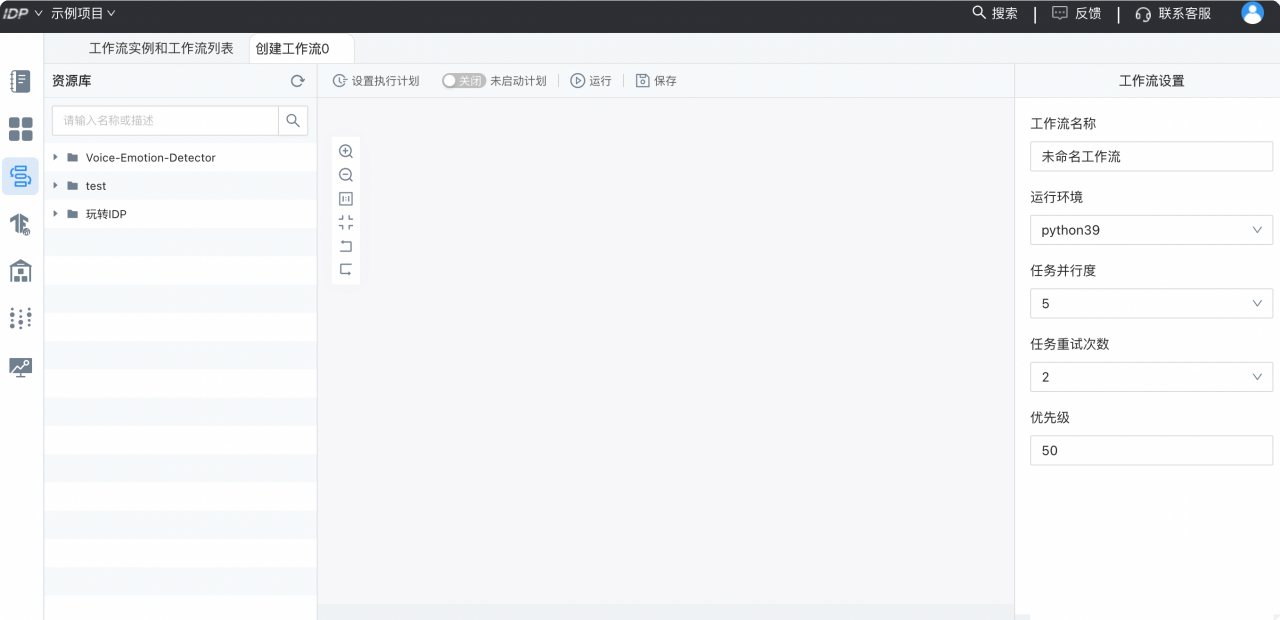
Task: Undo the last canvas action
Action: (346, 246)
